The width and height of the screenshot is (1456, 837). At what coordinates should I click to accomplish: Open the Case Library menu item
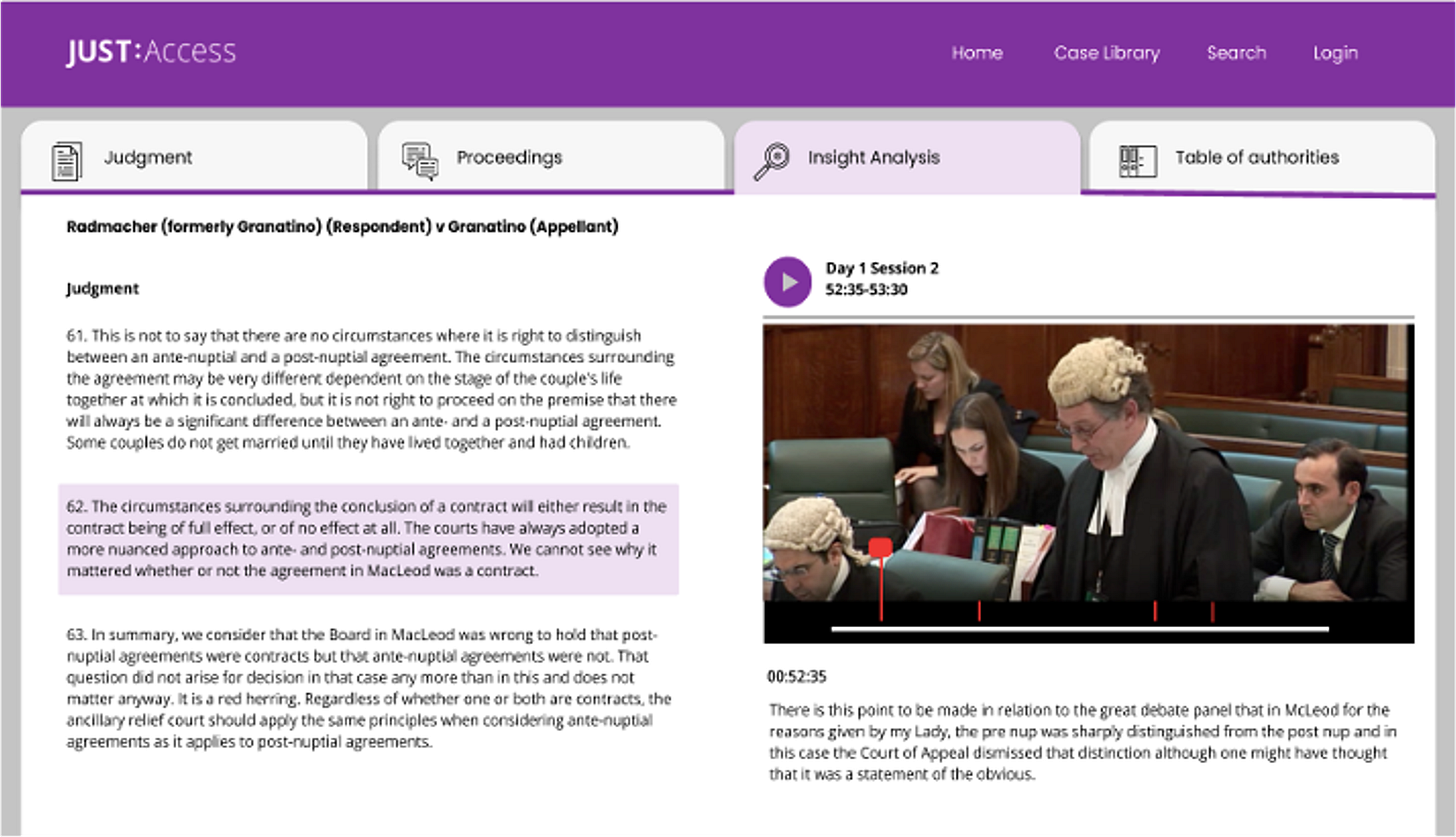(x=1106, y=53)
